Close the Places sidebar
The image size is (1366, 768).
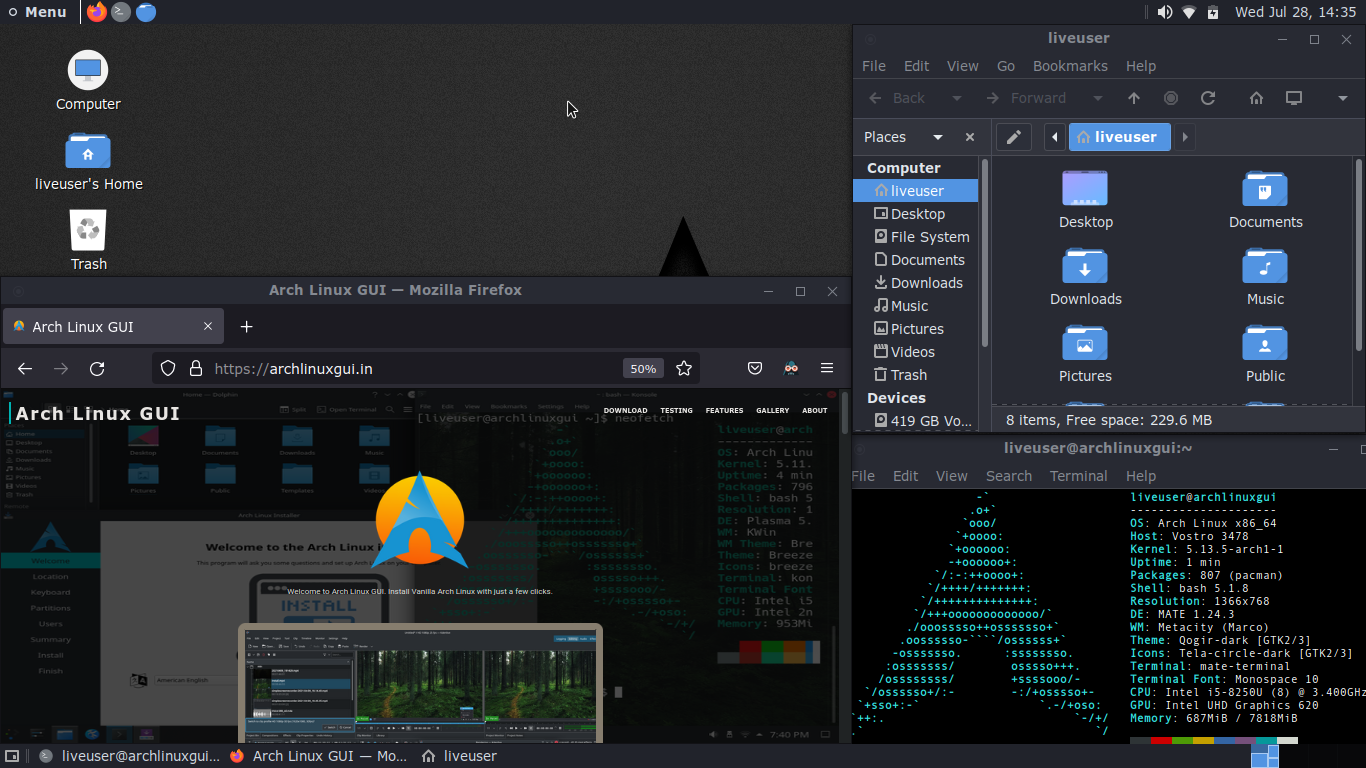(x=969, y=137)
